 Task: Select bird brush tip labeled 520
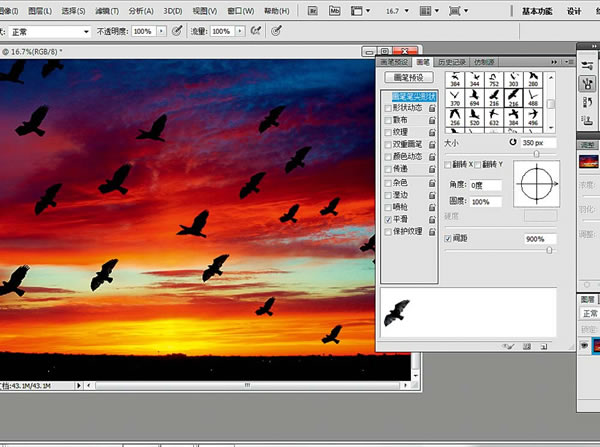[x=474, y=117]
